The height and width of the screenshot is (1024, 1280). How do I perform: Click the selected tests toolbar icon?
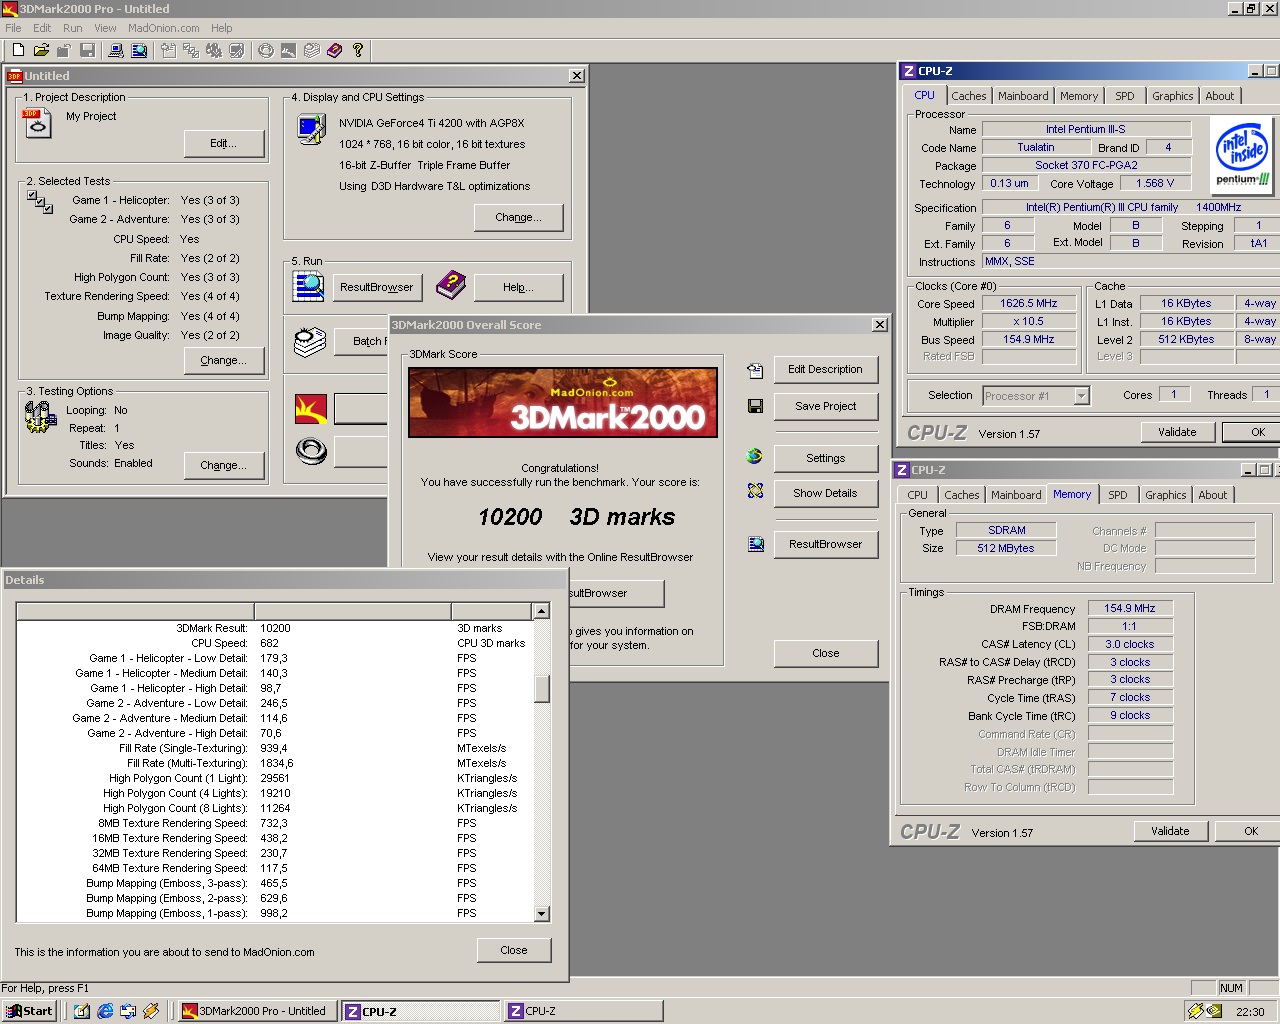(191, 50)
